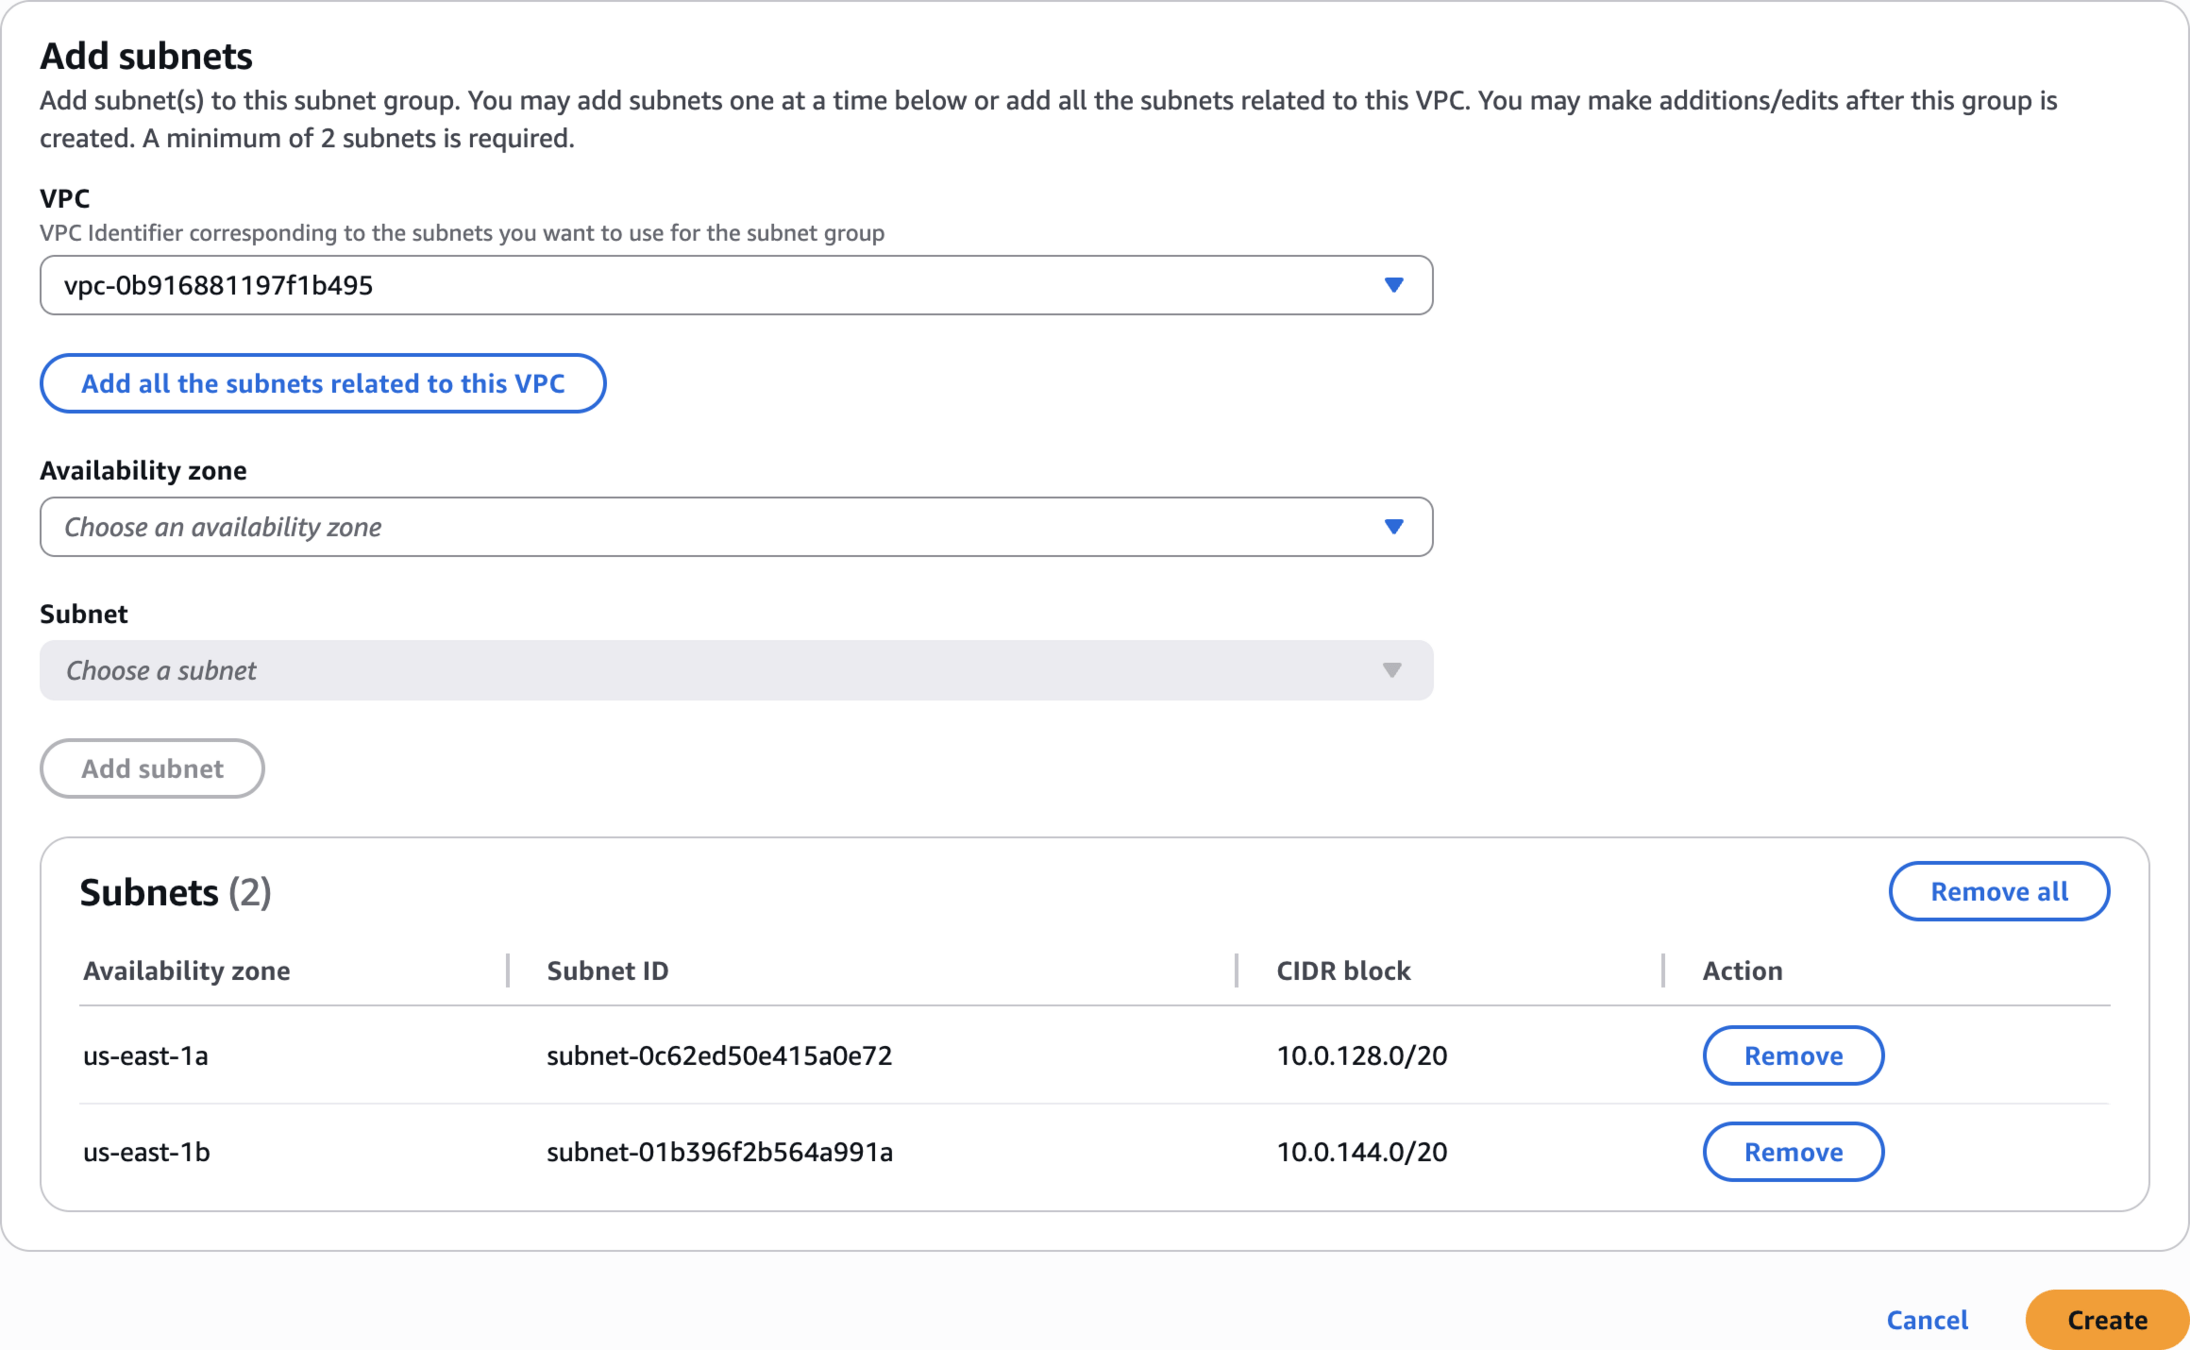Select subnet-01b396f2b564a991a ID text

point(719,1151)
